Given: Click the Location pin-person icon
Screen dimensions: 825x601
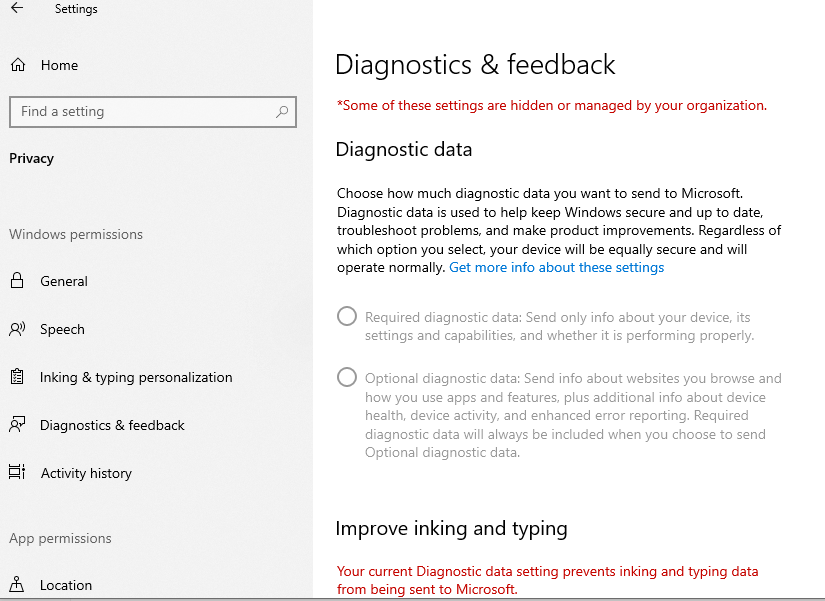Looking at the screenshot, I should coord(17,584).
